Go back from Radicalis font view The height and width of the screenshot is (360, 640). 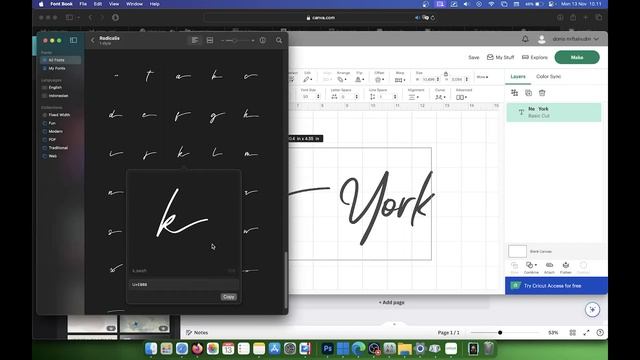click(93, 40)
